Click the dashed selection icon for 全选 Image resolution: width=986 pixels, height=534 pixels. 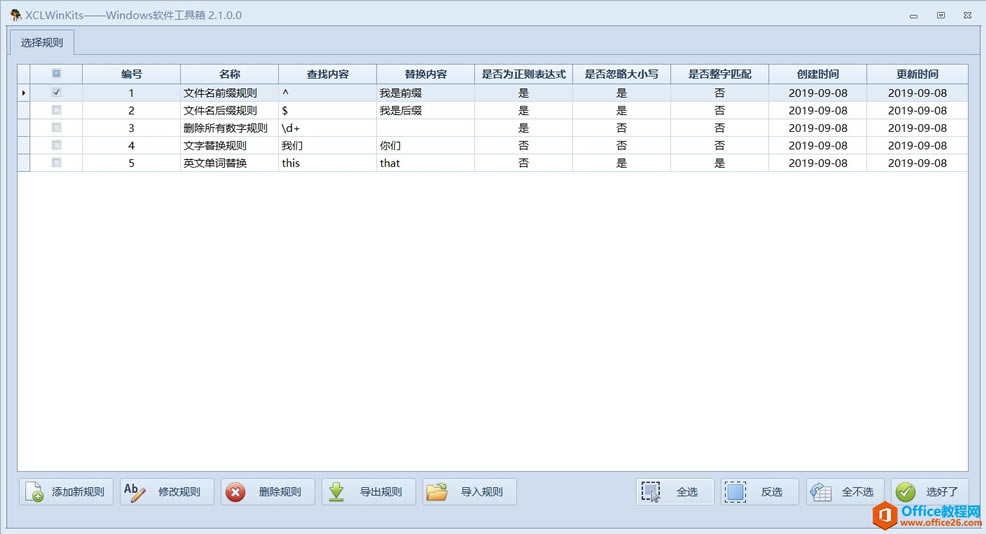tap(651, 492)
